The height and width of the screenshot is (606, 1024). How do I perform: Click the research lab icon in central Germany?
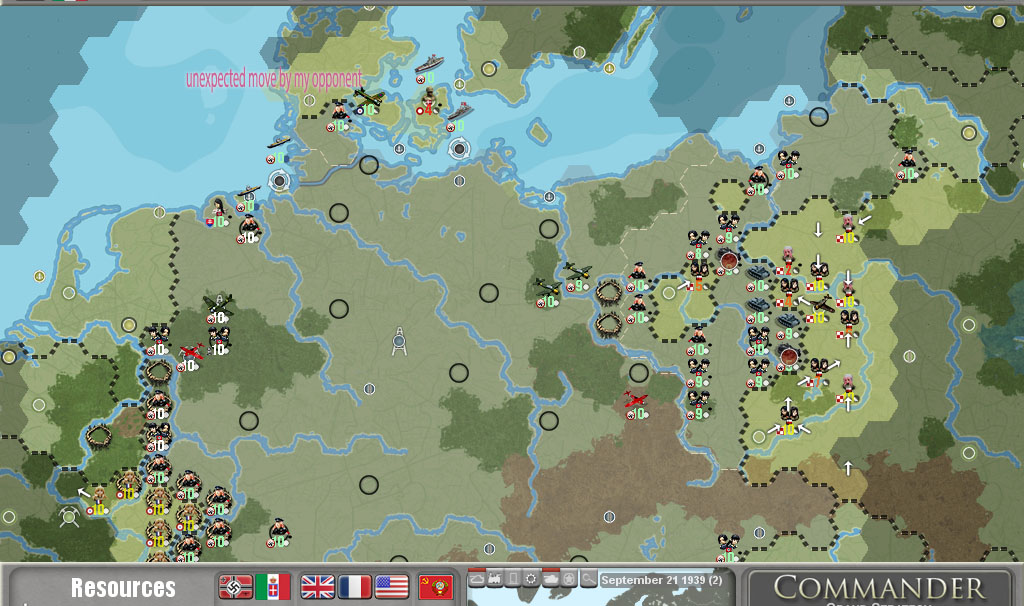coord(400,341)
